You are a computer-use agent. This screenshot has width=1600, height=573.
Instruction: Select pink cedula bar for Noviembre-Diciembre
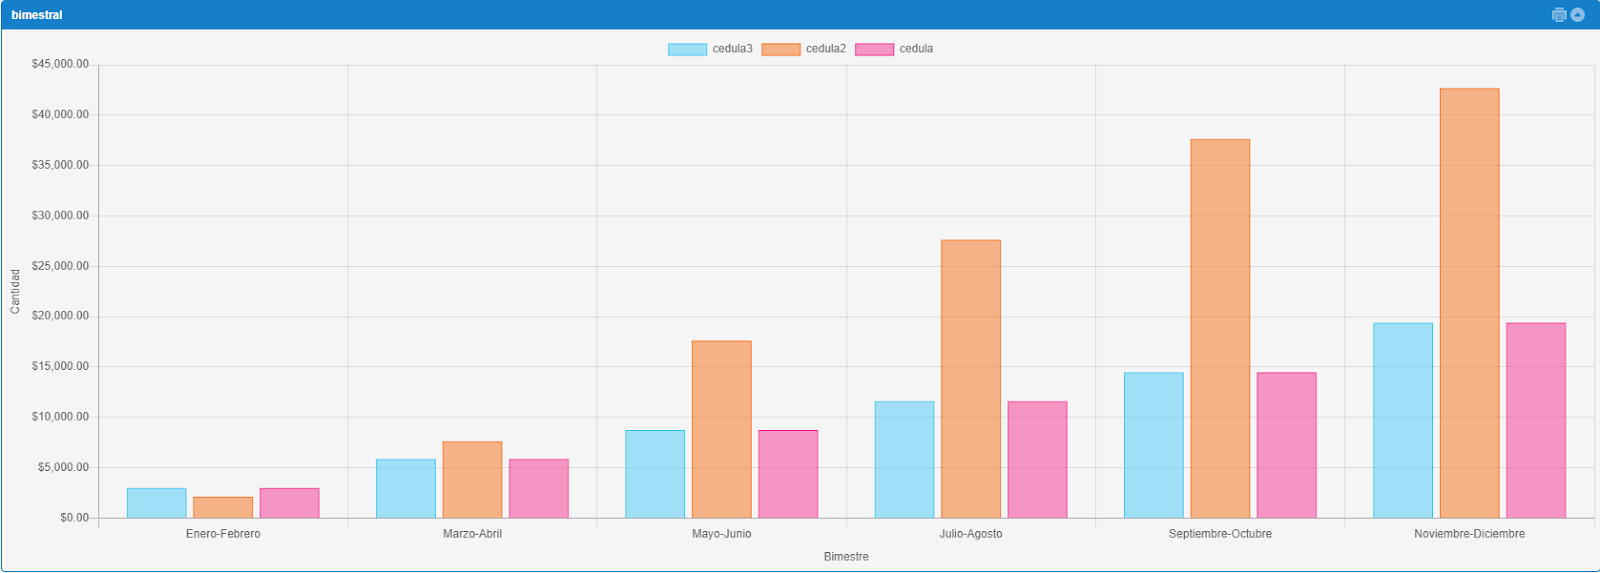(x=1536, y=420)
